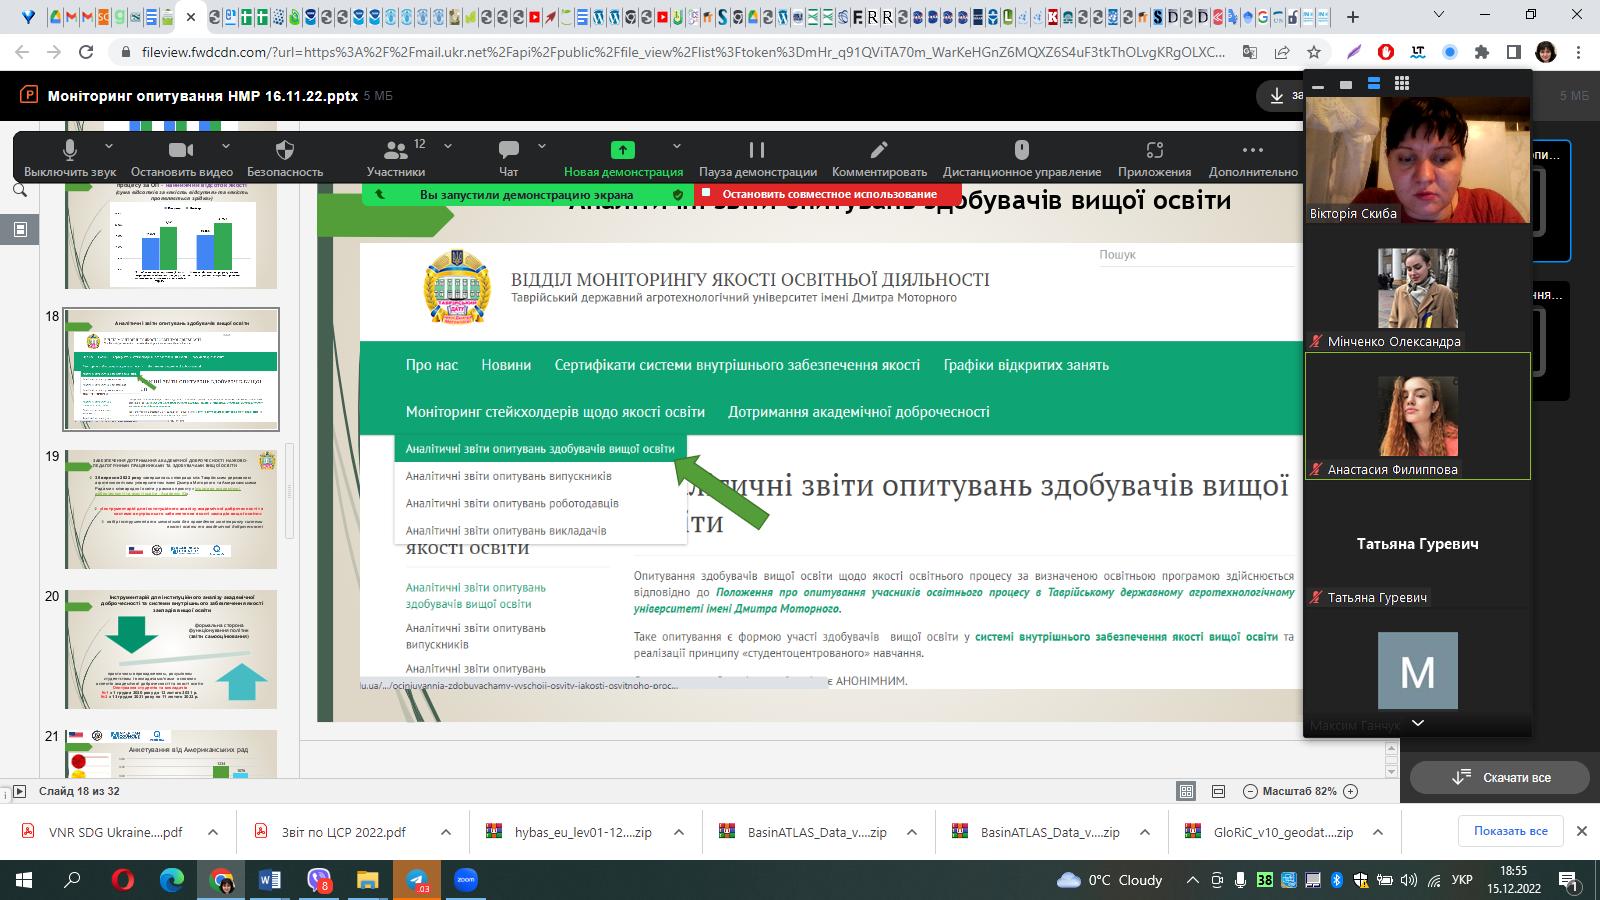1600x900 pixels.
Task: Select Вікторія Скиба video tile
Action: click(1418, 160)
